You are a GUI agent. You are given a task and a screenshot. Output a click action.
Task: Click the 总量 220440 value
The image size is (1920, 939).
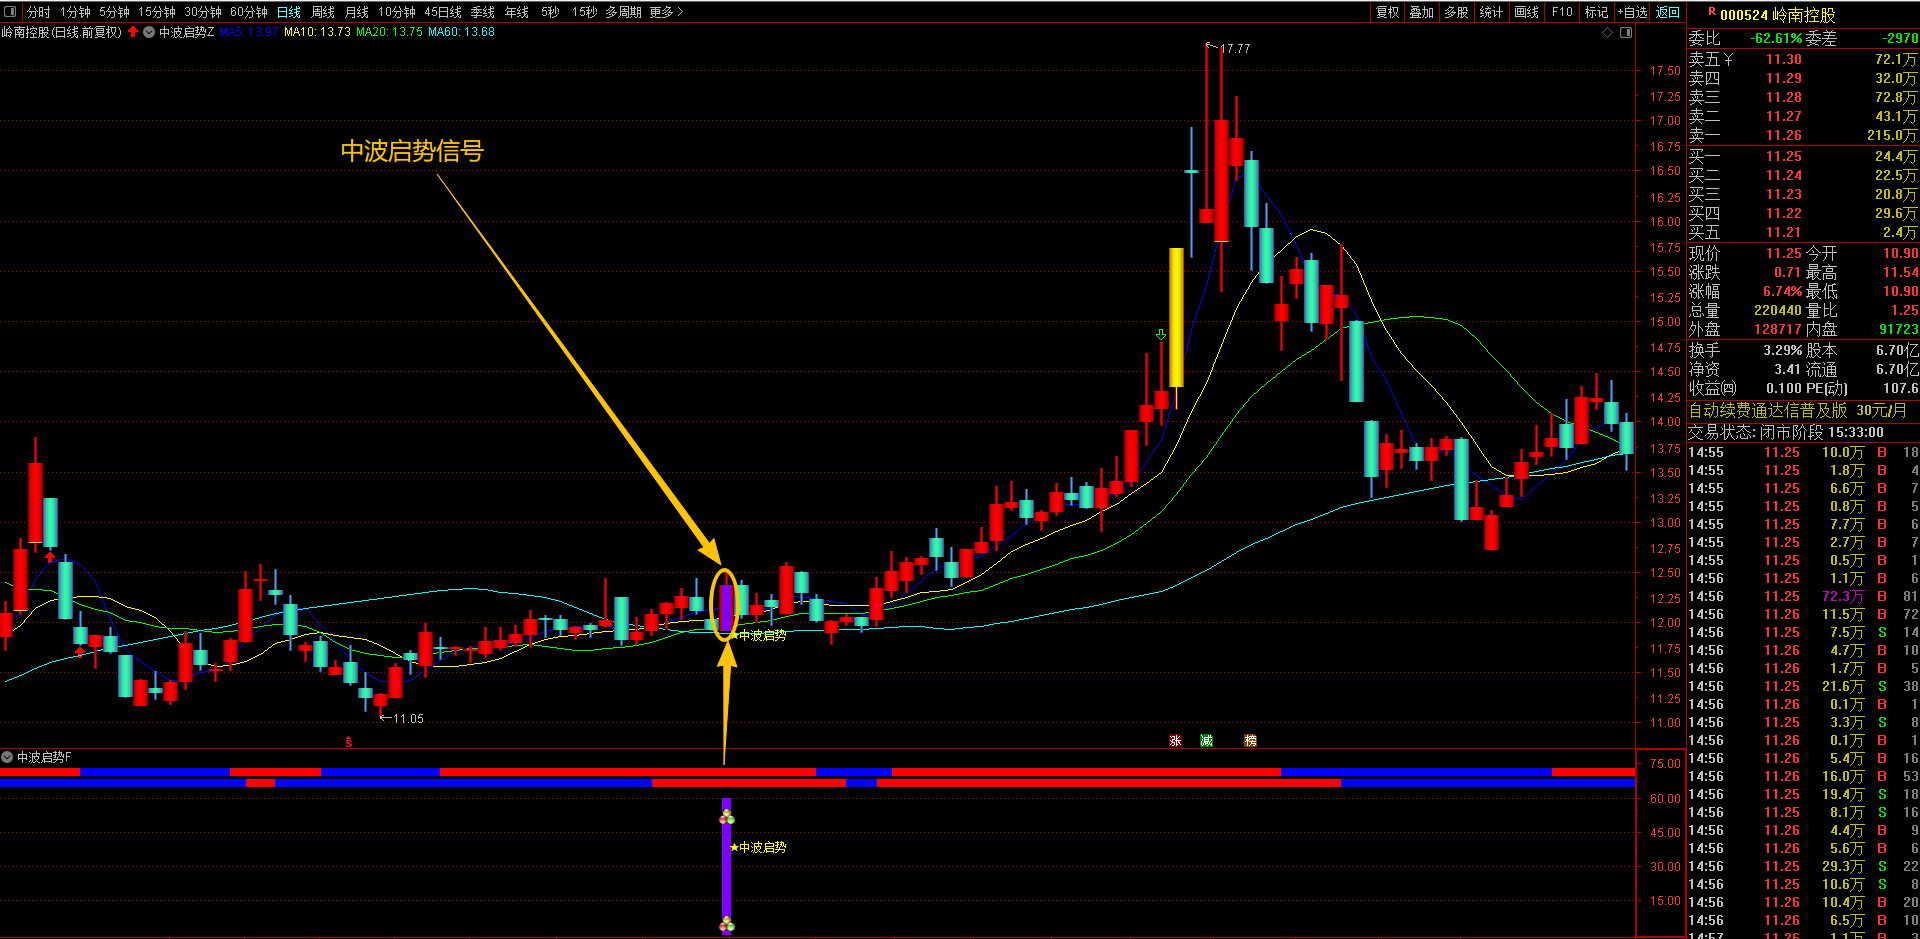(x=1777, y=311)
